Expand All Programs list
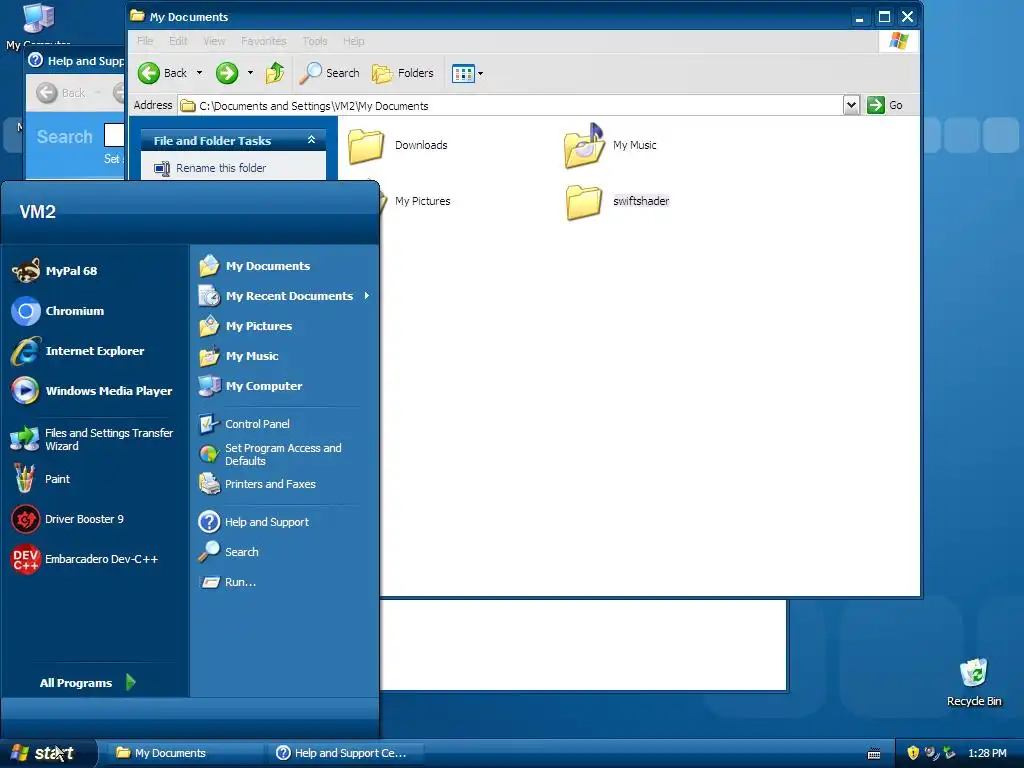The height and width of the screenshot is (768, 1024). tap(88, 682)
